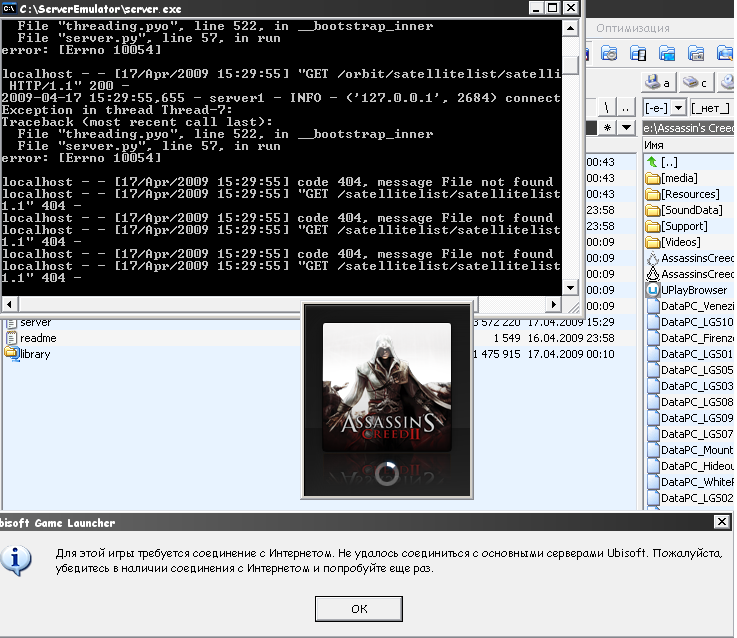
Task: Open the Оптимизация menu item
Action: (x=633, y=28)
